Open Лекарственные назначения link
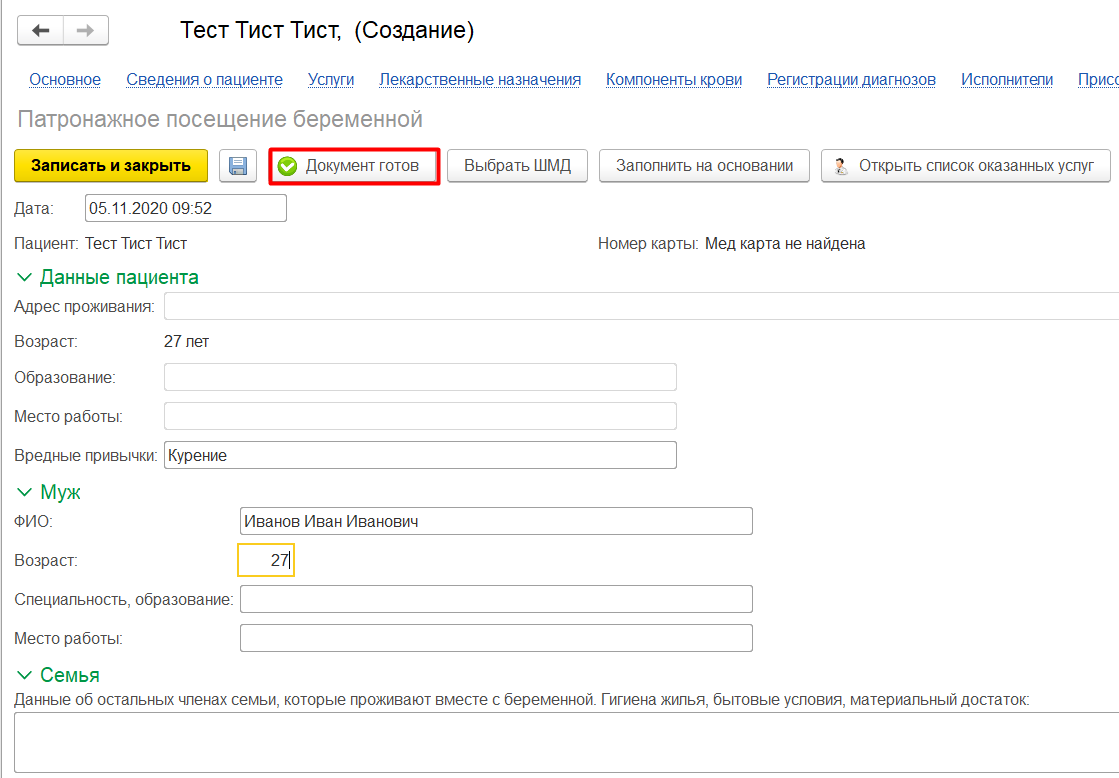Viewport: 1119px width, 778px height. (480, 80)
